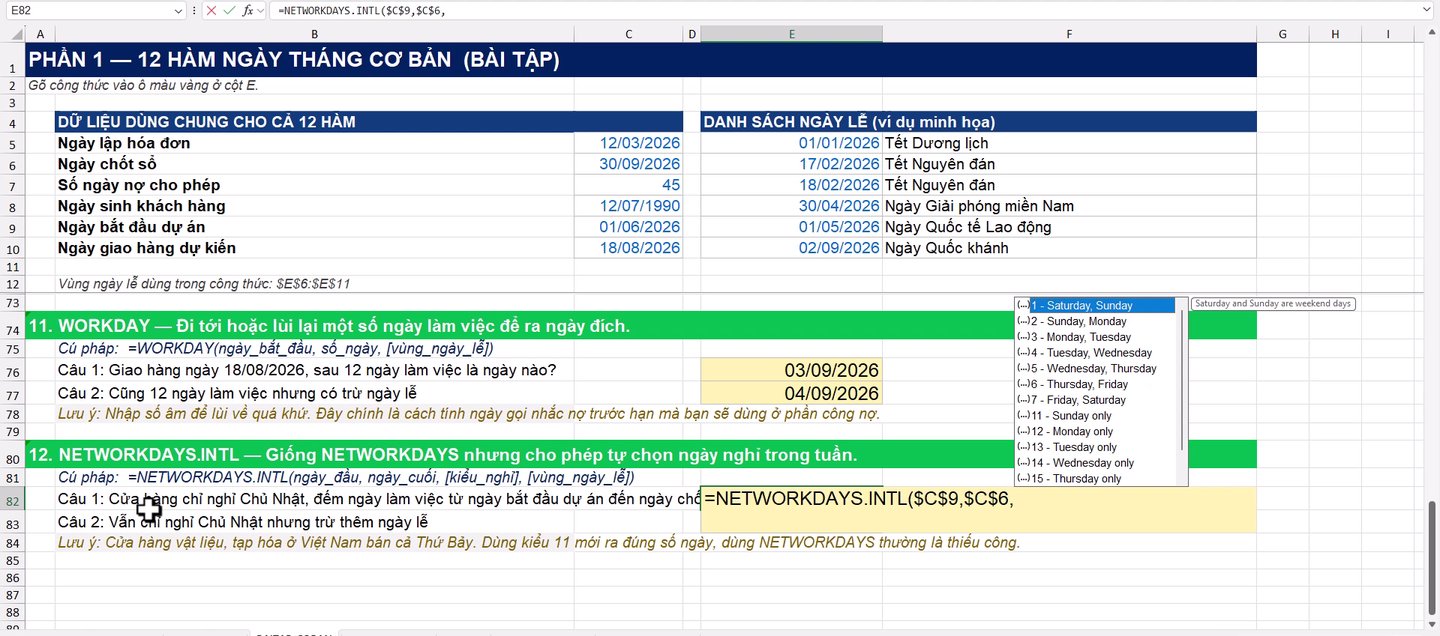Click cell with birth date 12/07/1990
This screenshot has width=1440, height=636.
(x=629, y=206)
